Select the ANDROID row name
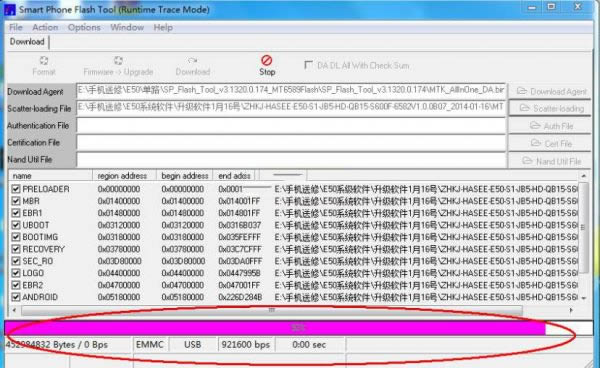The height and width of the screenshot is (368, 600). click(x=40, y=297)
